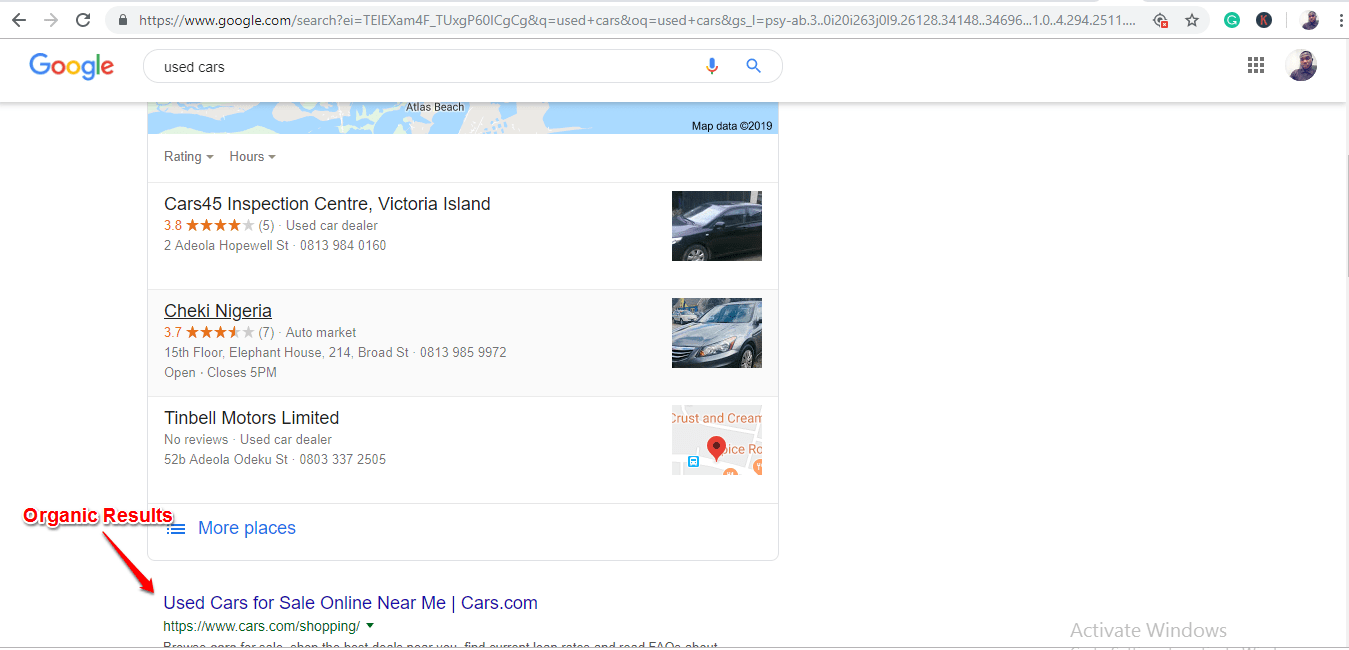1349x650 pixels.
Task: Click the Tinbell Motors map thumbnail
Action: pos(717,440)
